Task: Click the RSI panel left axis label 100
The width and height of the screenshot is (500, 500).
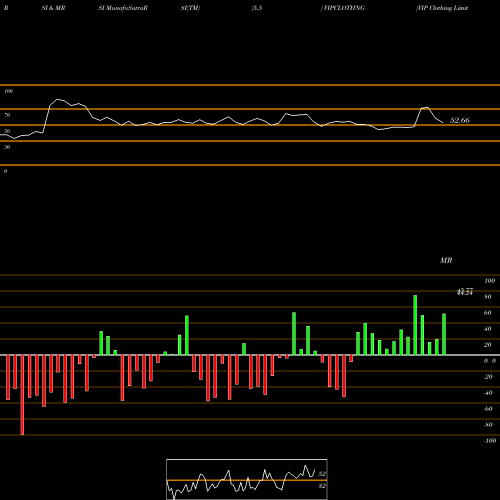Action: pyautogui.click(x=8, y=91)
